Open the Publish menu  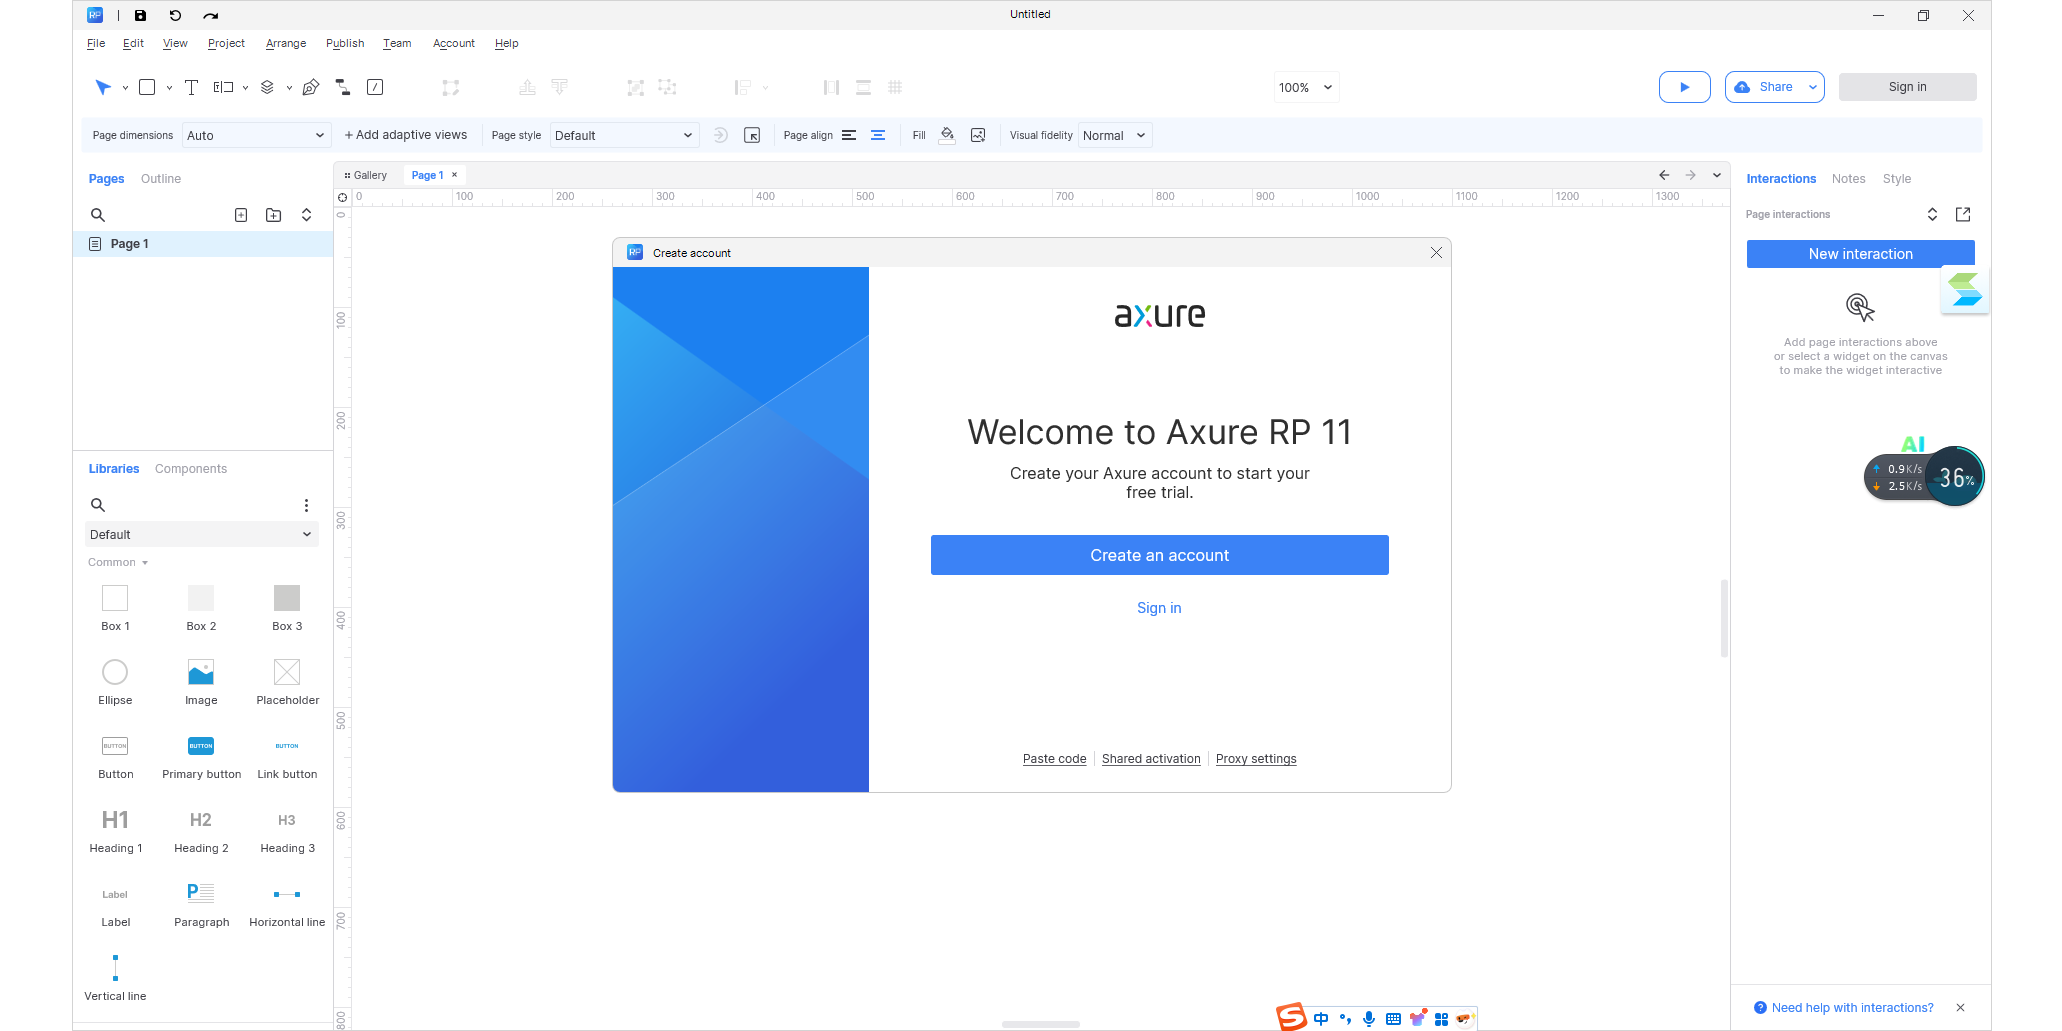344,43
